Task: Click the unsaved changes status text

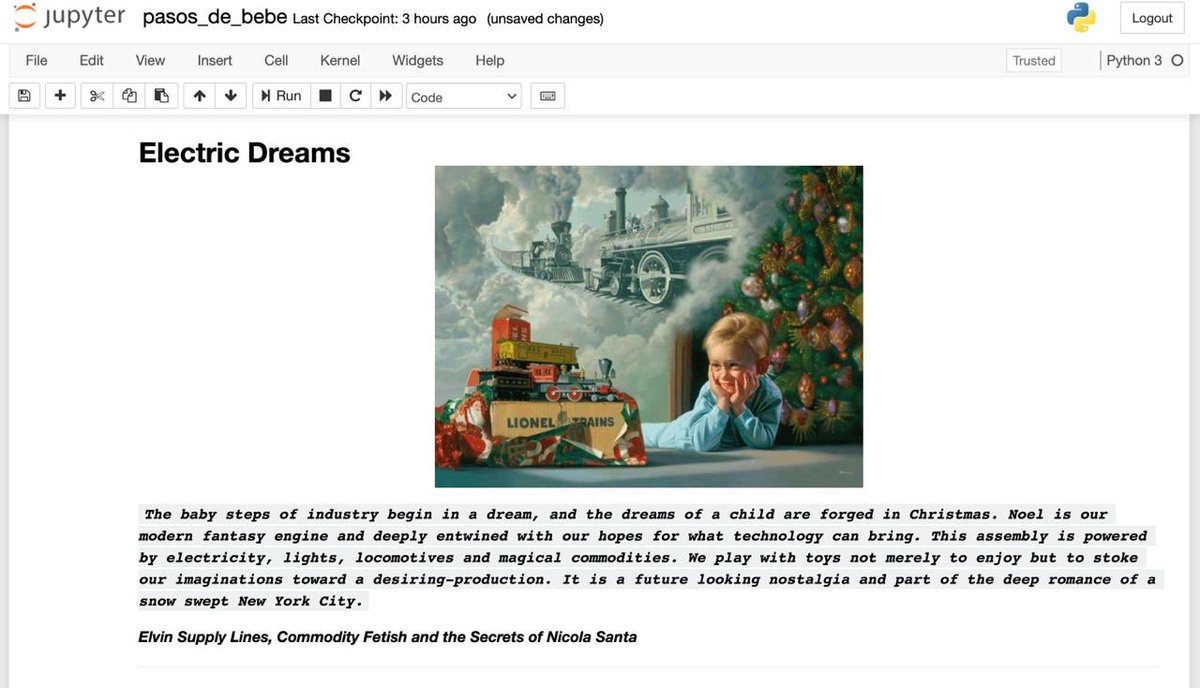Action: pyautogui.click(x=545, y=19)
